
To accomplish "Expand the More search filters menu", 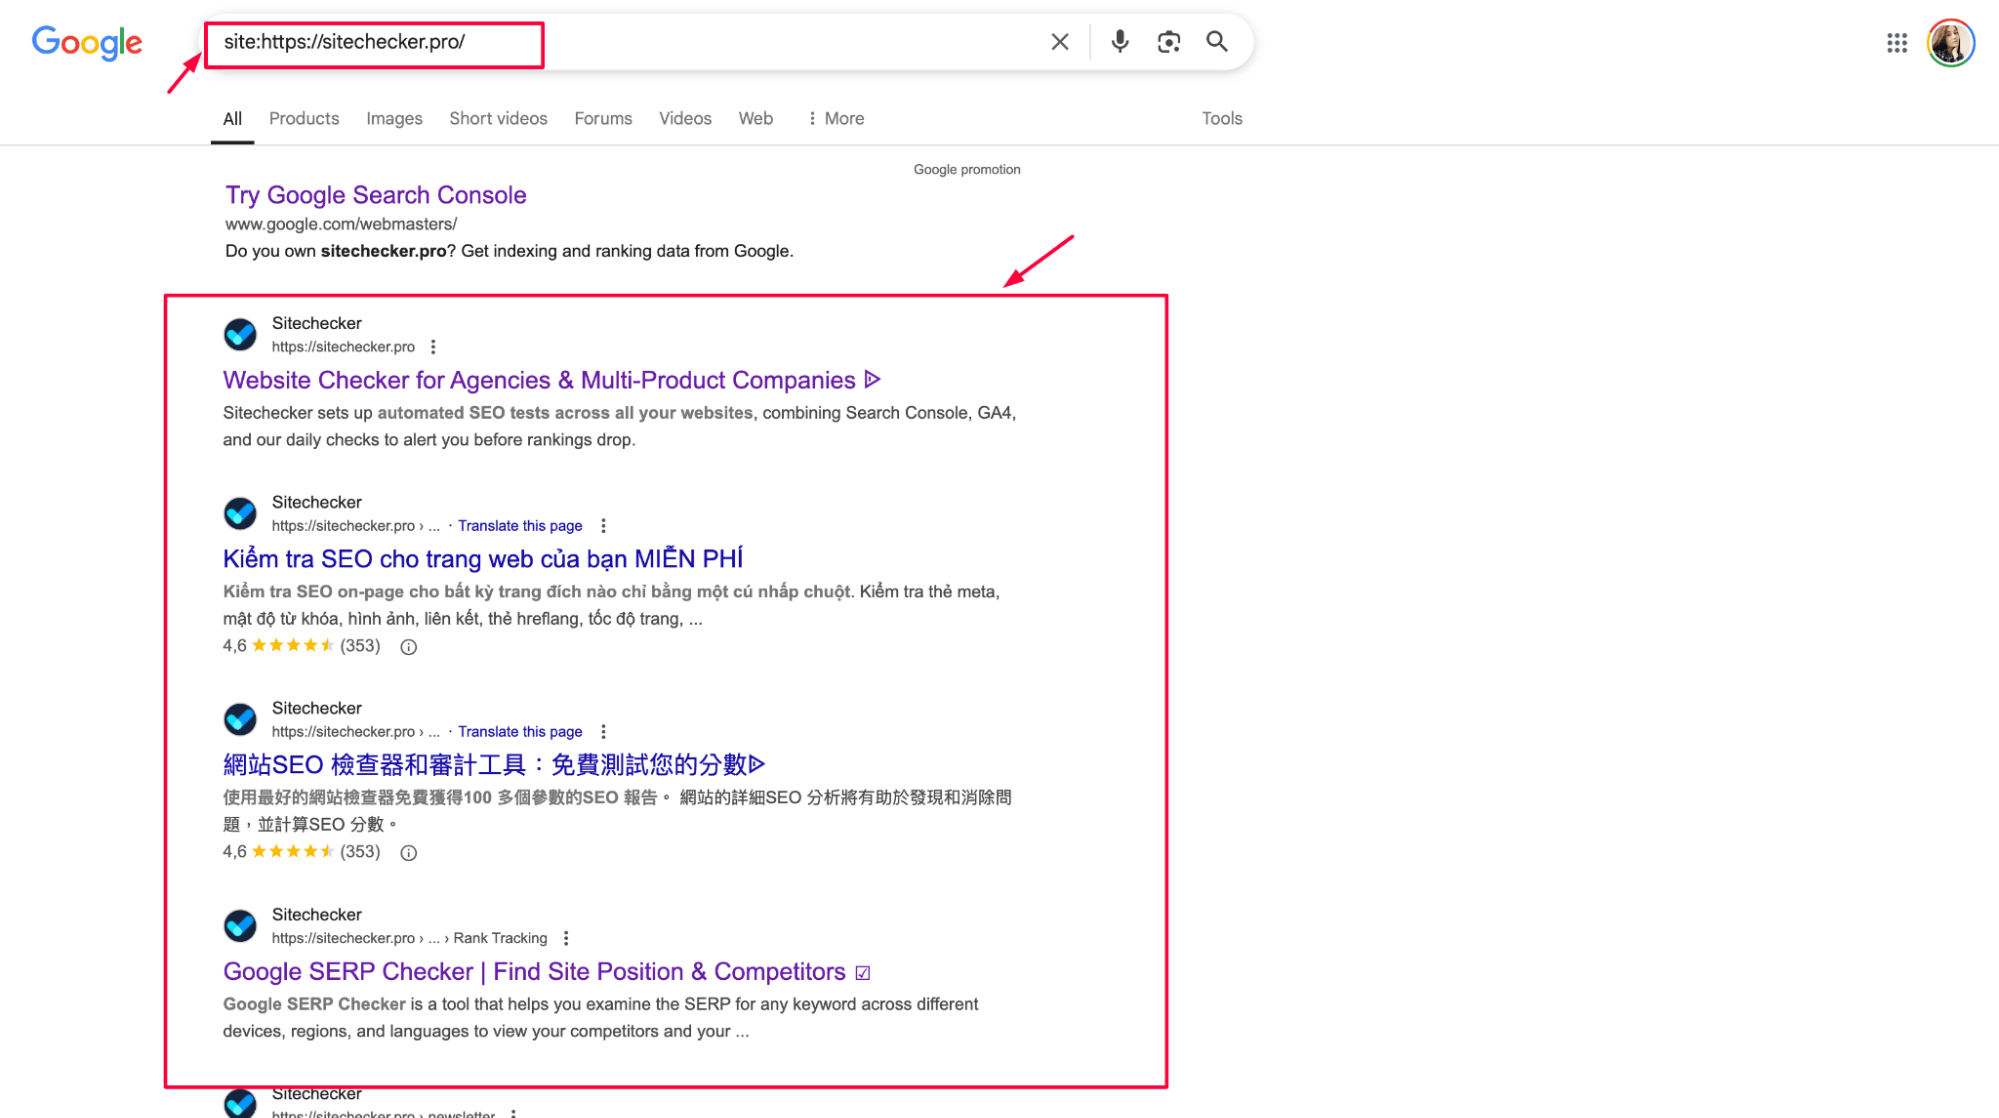I will [x=836, y=118].
